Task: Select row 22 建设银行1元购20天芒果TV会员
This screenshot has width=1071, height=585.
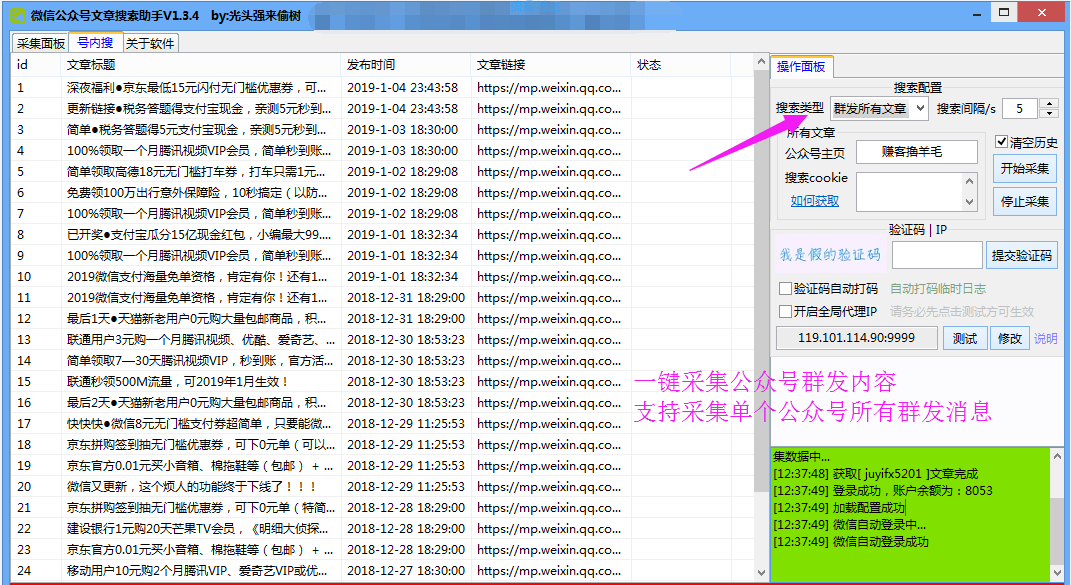Action: 382,528
